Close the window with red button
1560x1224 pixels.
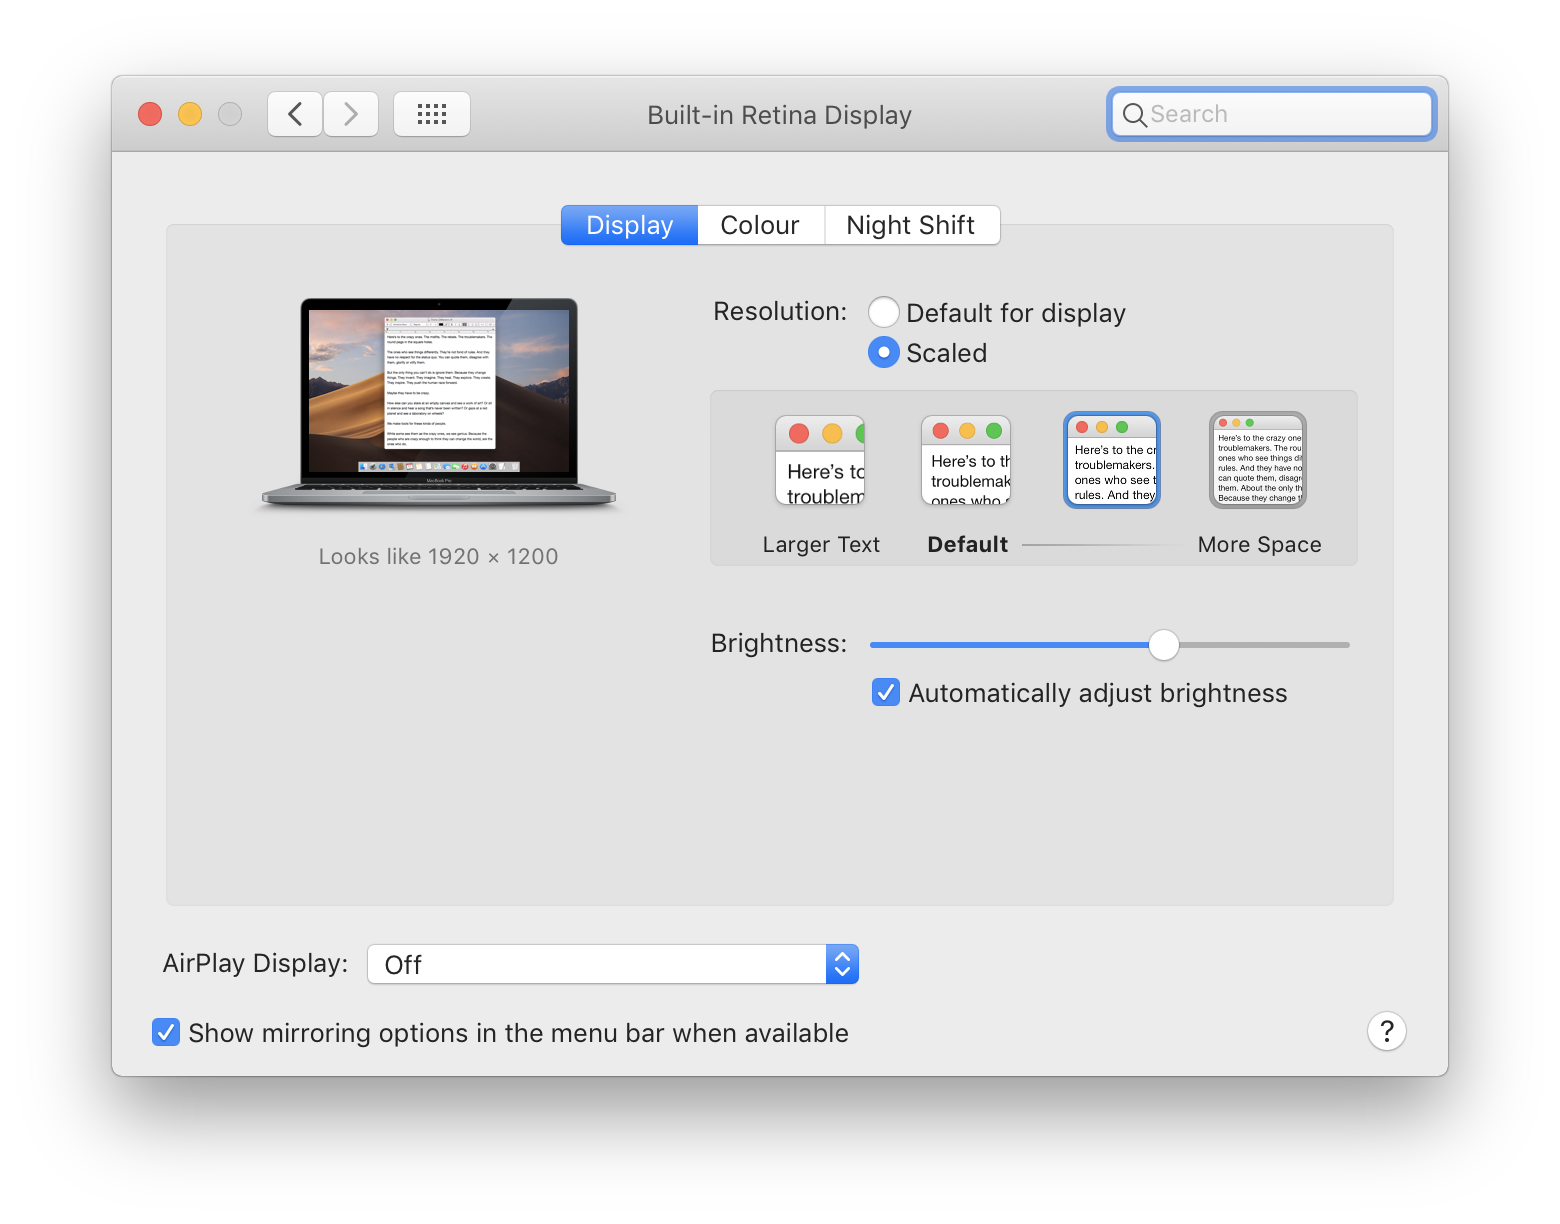[150, 114]
